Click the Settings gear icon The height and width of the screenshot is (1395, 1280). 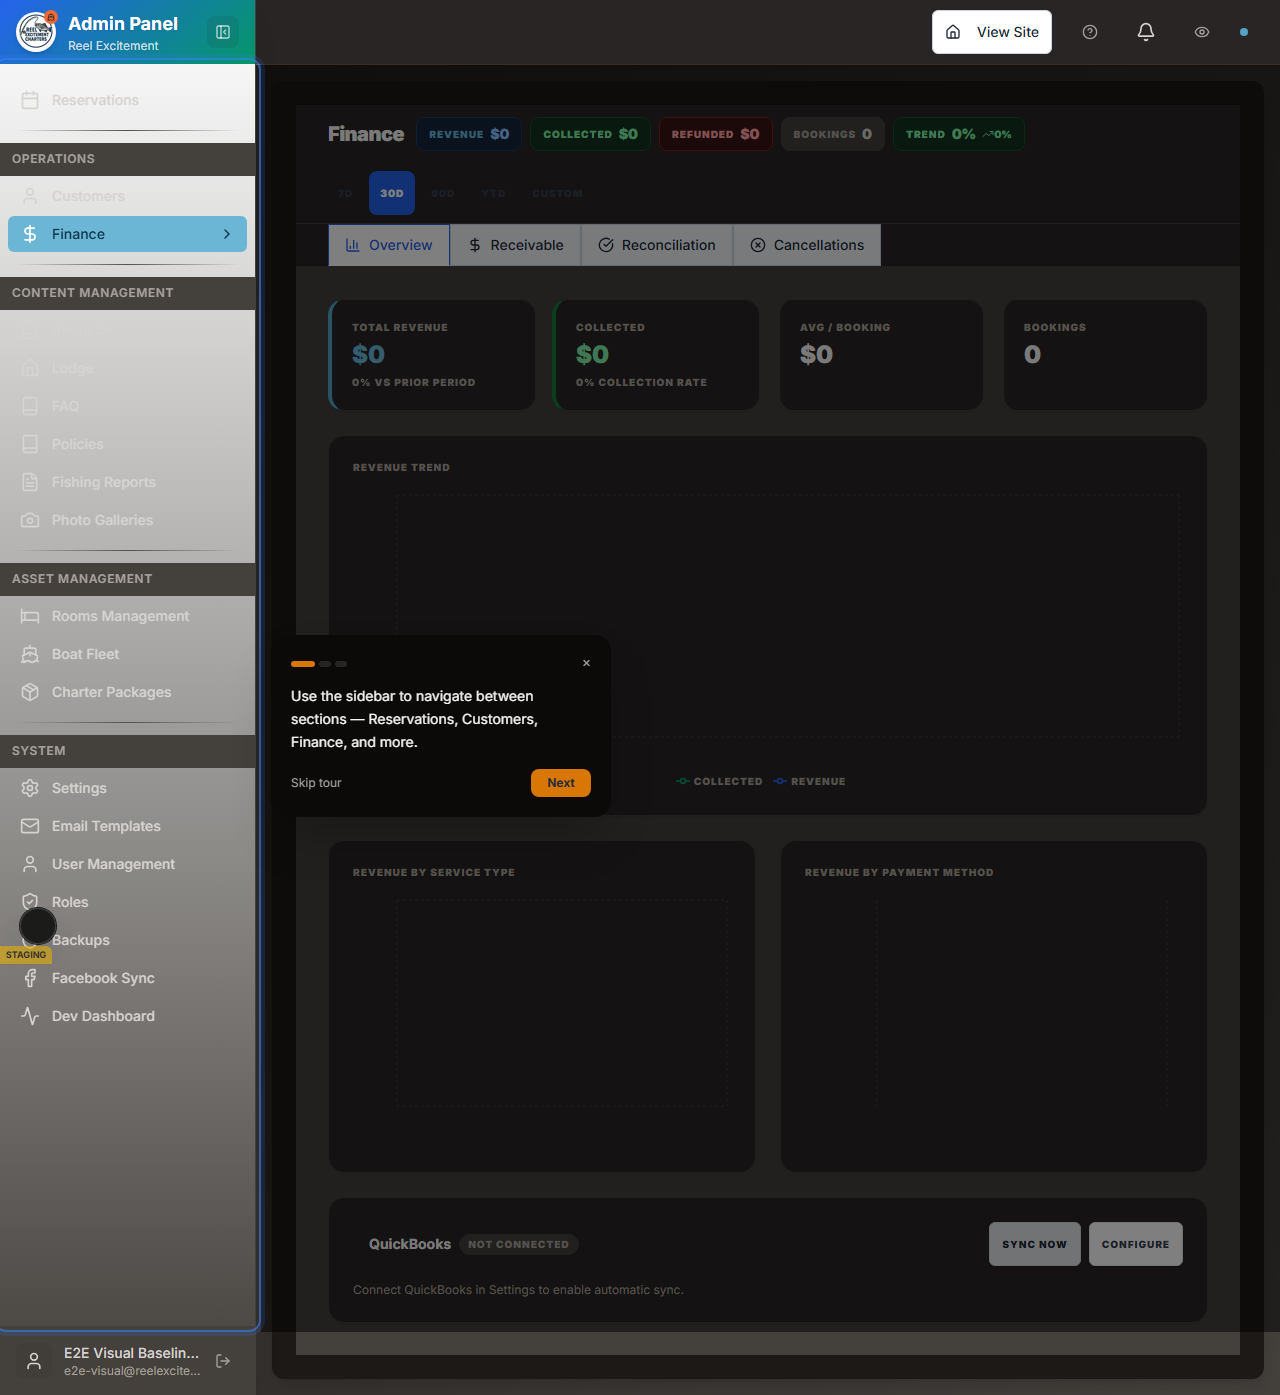30,788
